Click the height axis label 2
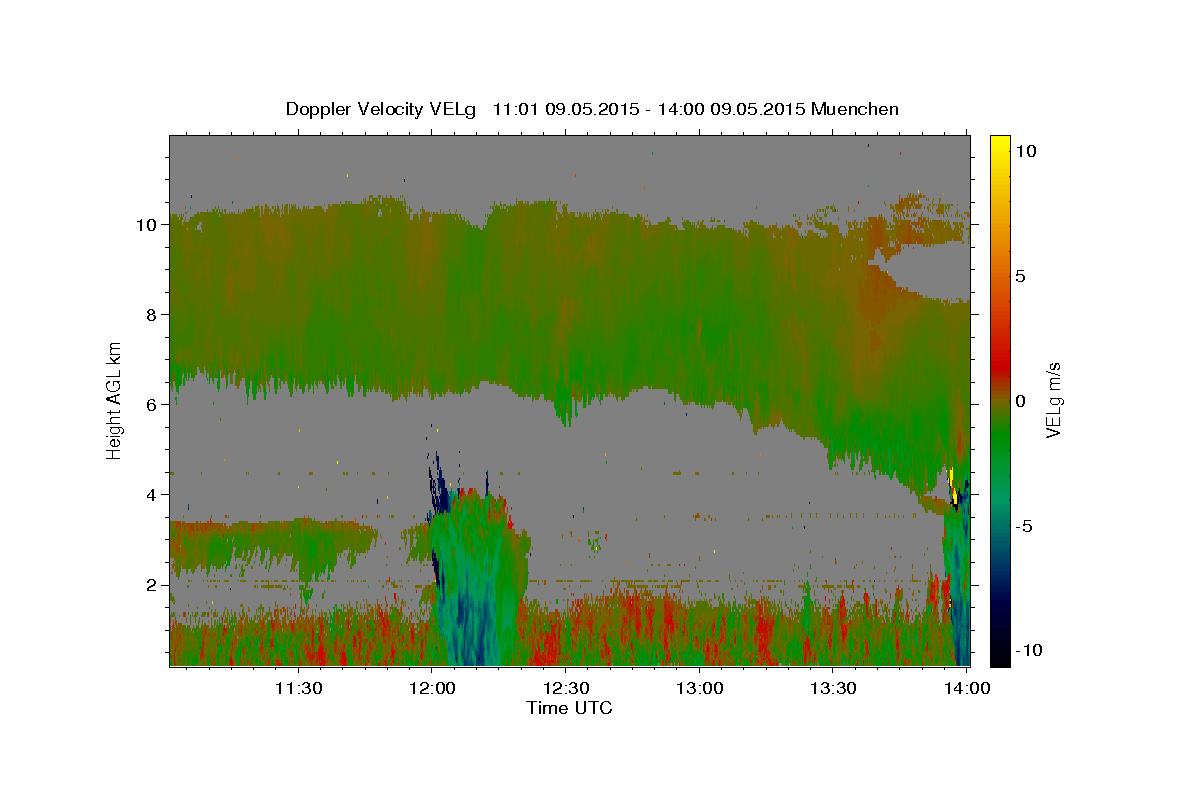Image resolution: width=1200 pixels, height=800 pixels. point(152,584)
